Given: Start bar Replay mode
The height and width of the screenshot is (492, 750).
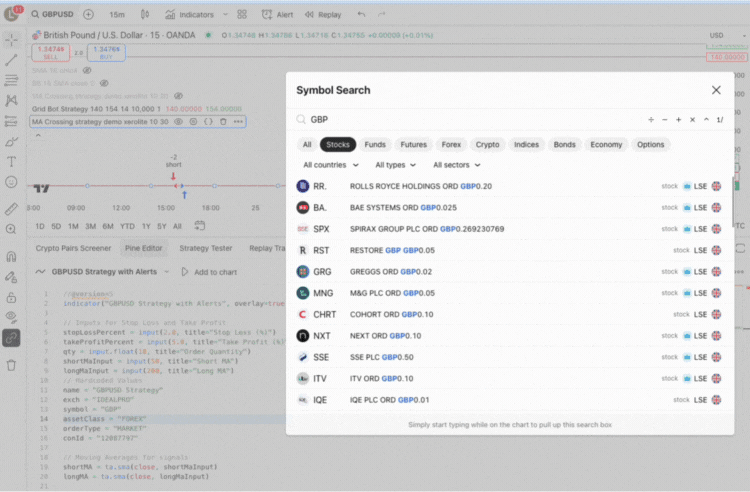Looking at the screenshot, I should [x=323, y=15].
